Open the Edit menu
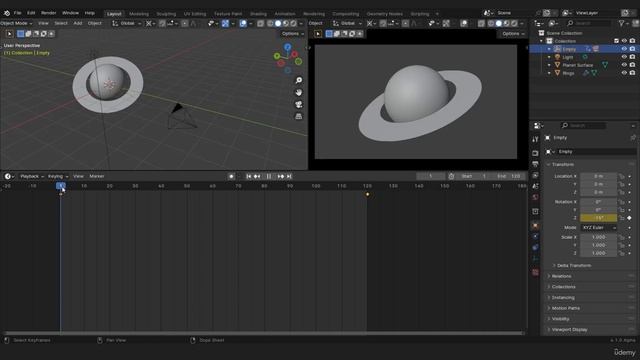 click(31, 13)
